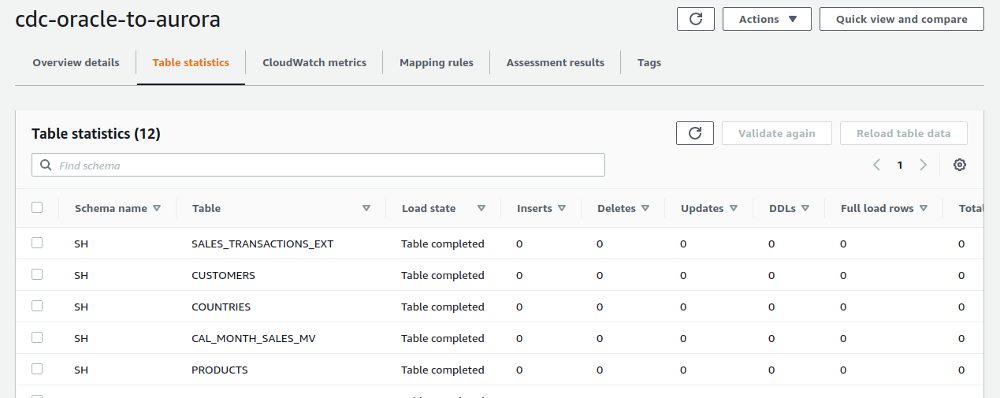
Task: Open the Tags tab
Action: [649, 63]
